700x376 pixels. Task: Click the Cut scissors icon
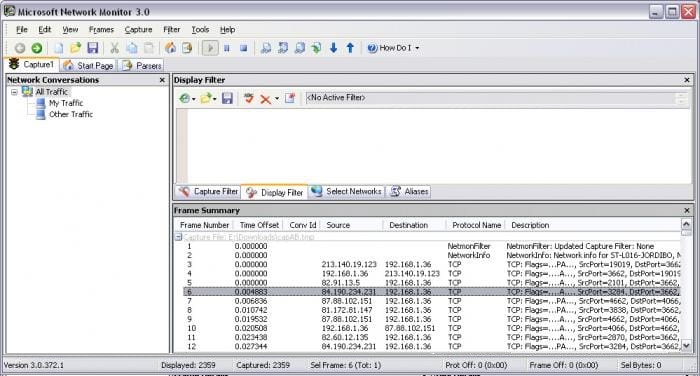[115, 48]
